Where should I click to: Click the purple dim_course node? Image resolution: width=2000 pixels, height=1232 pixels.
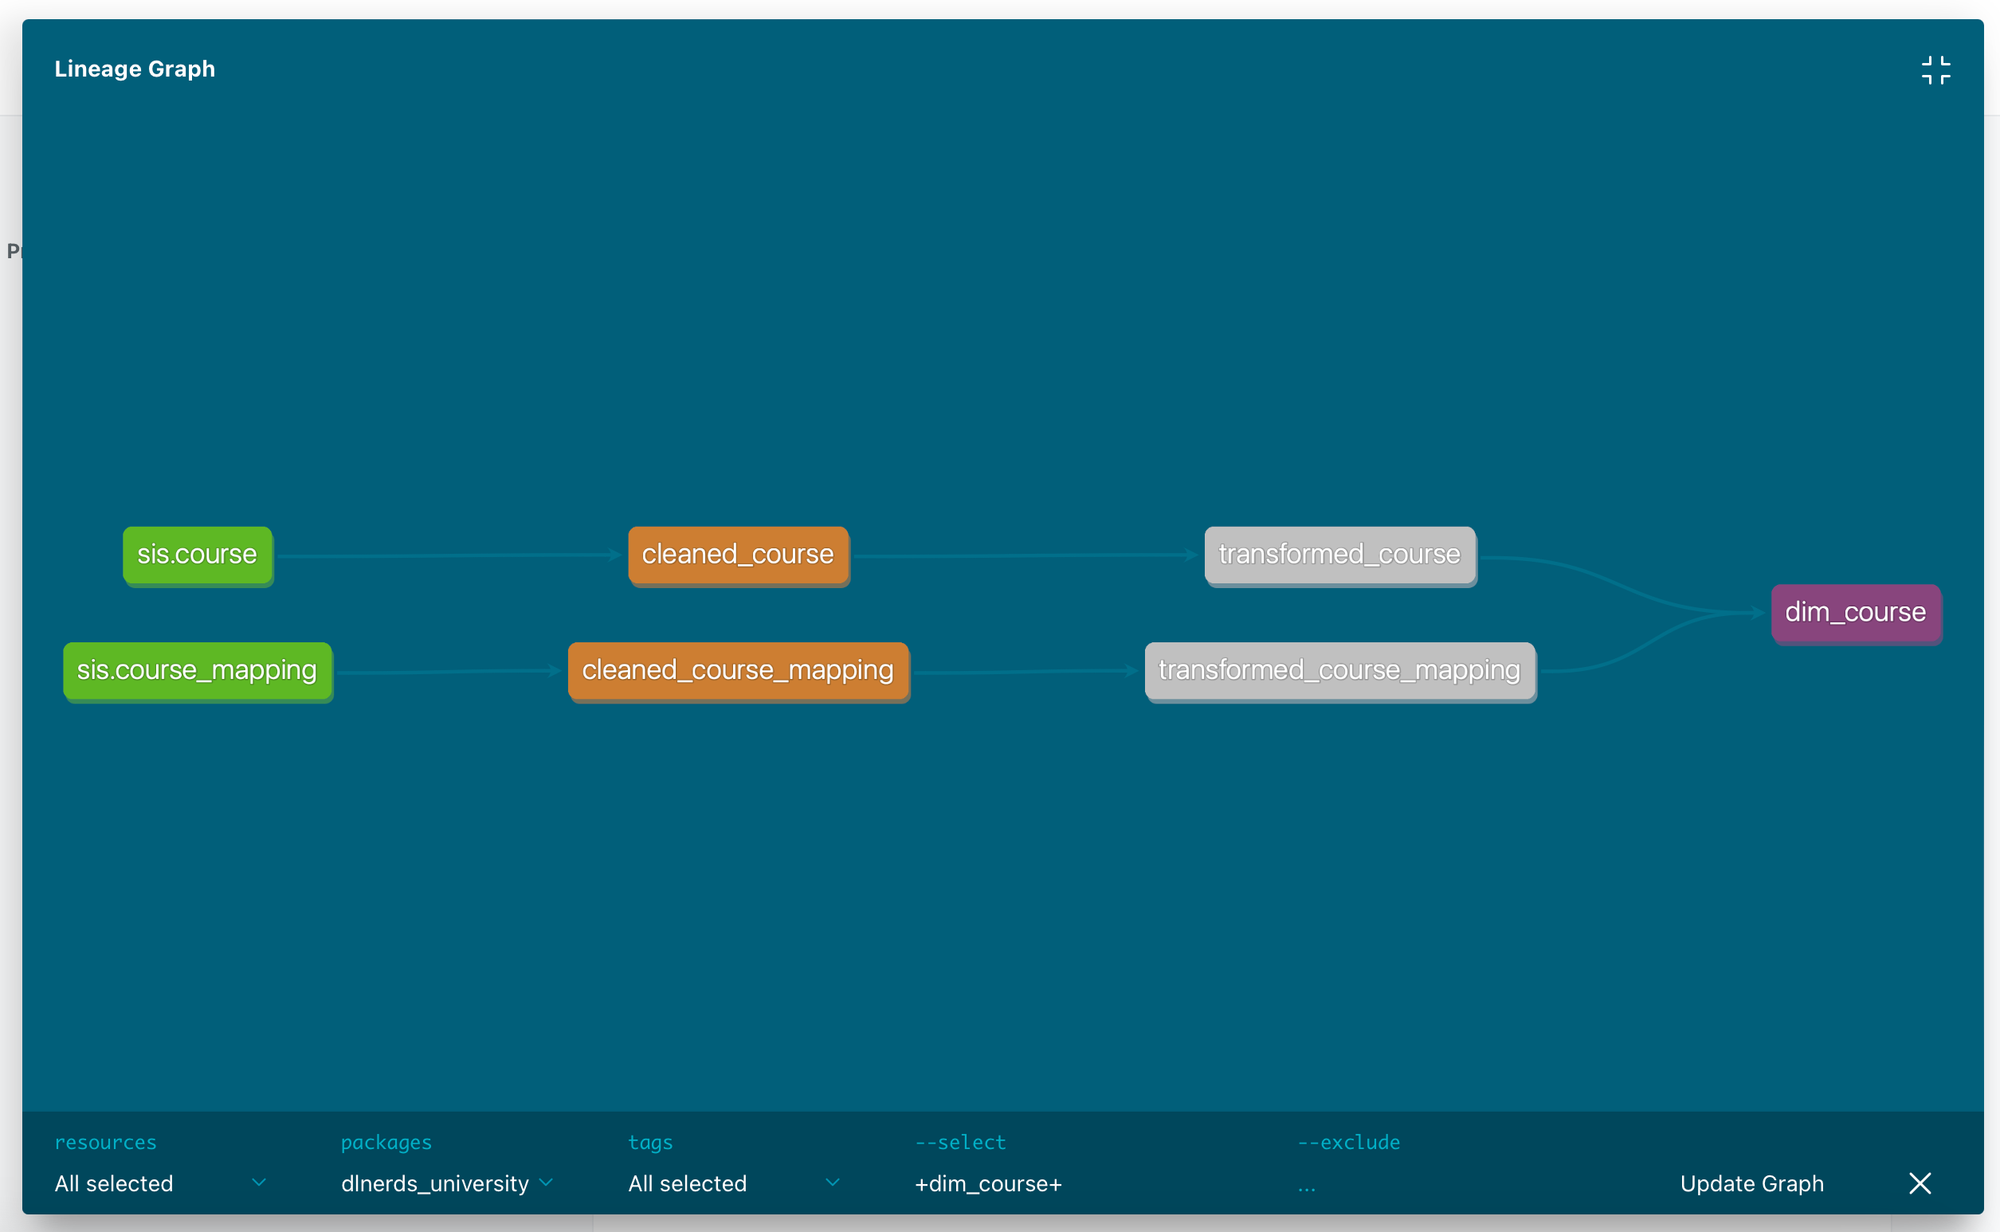tap(1855, 612)
